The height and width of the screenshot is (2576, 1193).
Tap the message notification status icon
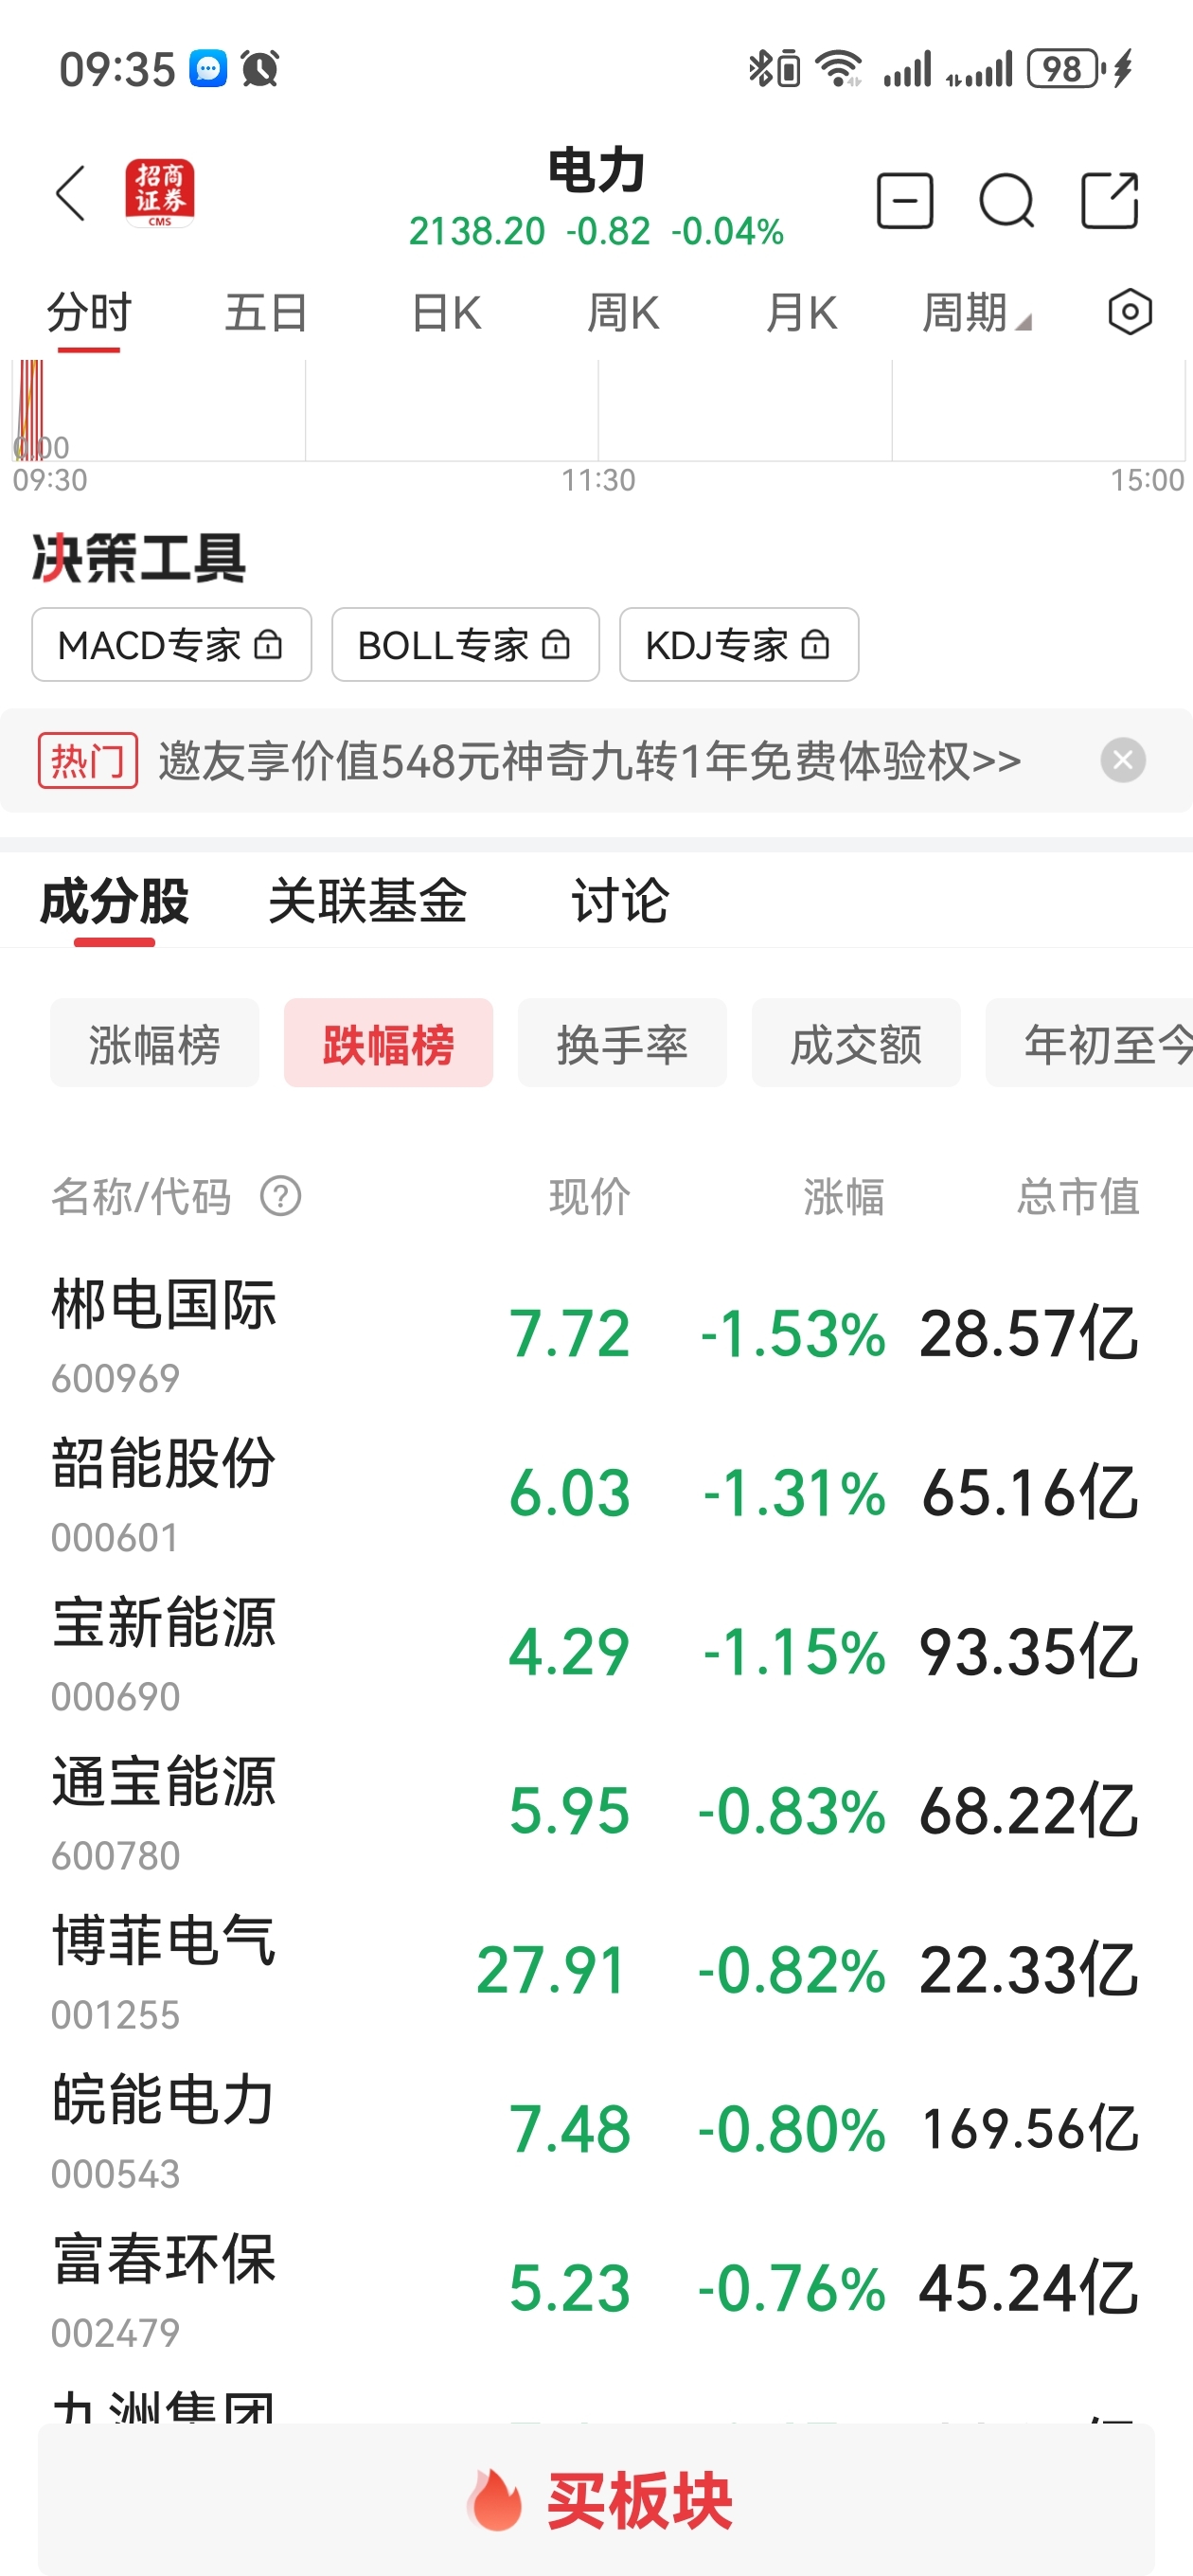pos(209,69)
